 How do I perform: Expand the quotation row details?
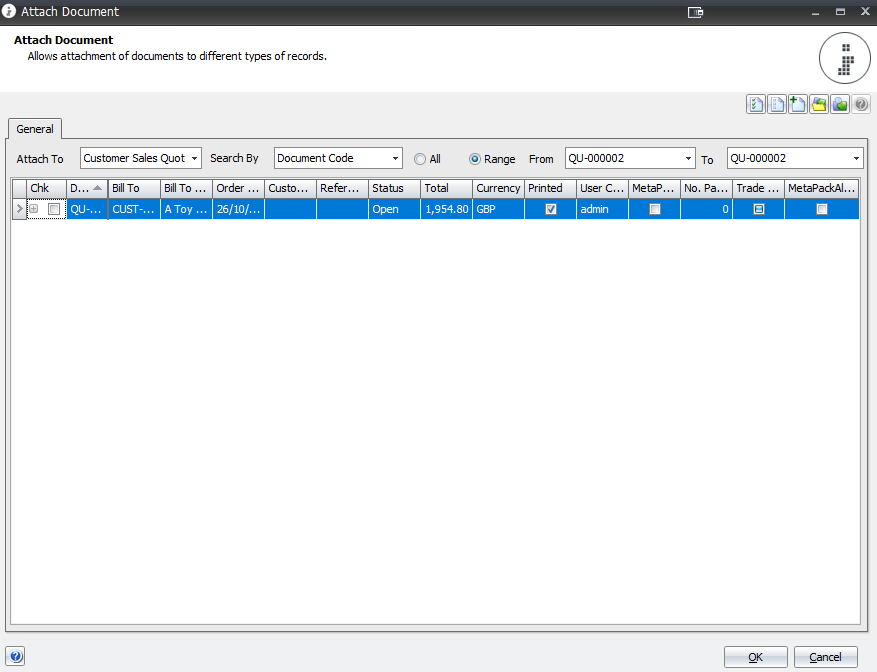point(34,209)
